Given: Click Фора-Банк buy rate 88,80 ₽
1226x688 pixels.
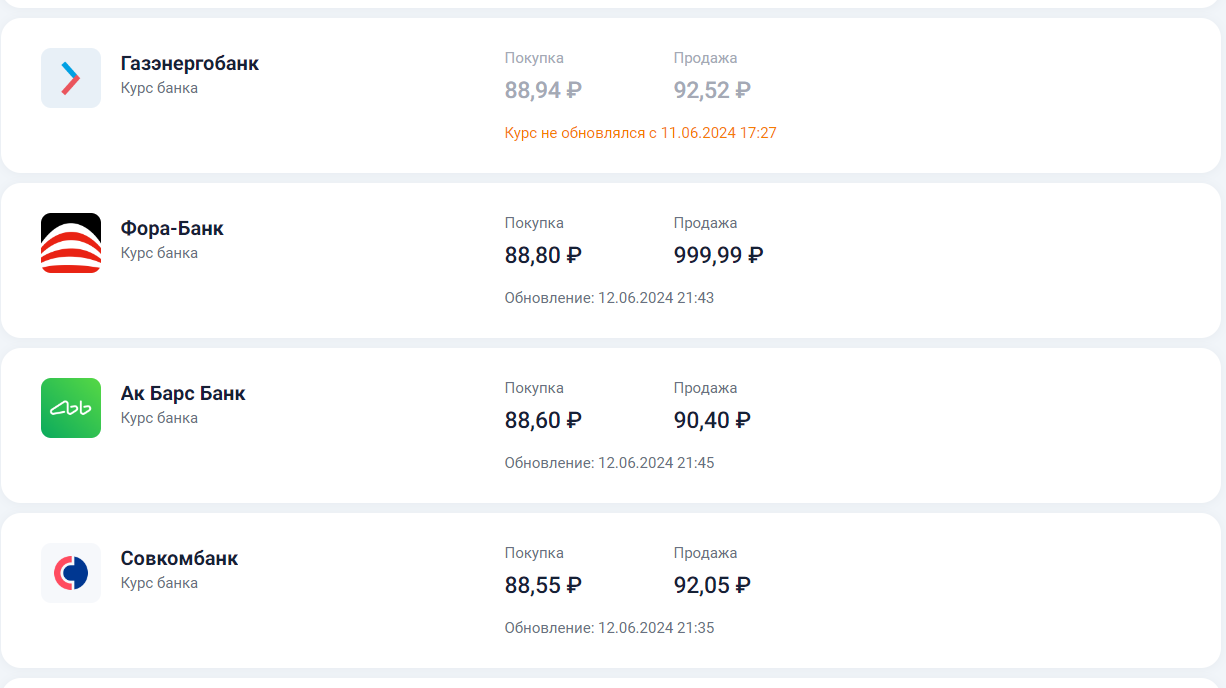Looking at the screenshot, I should click(543, 256).
